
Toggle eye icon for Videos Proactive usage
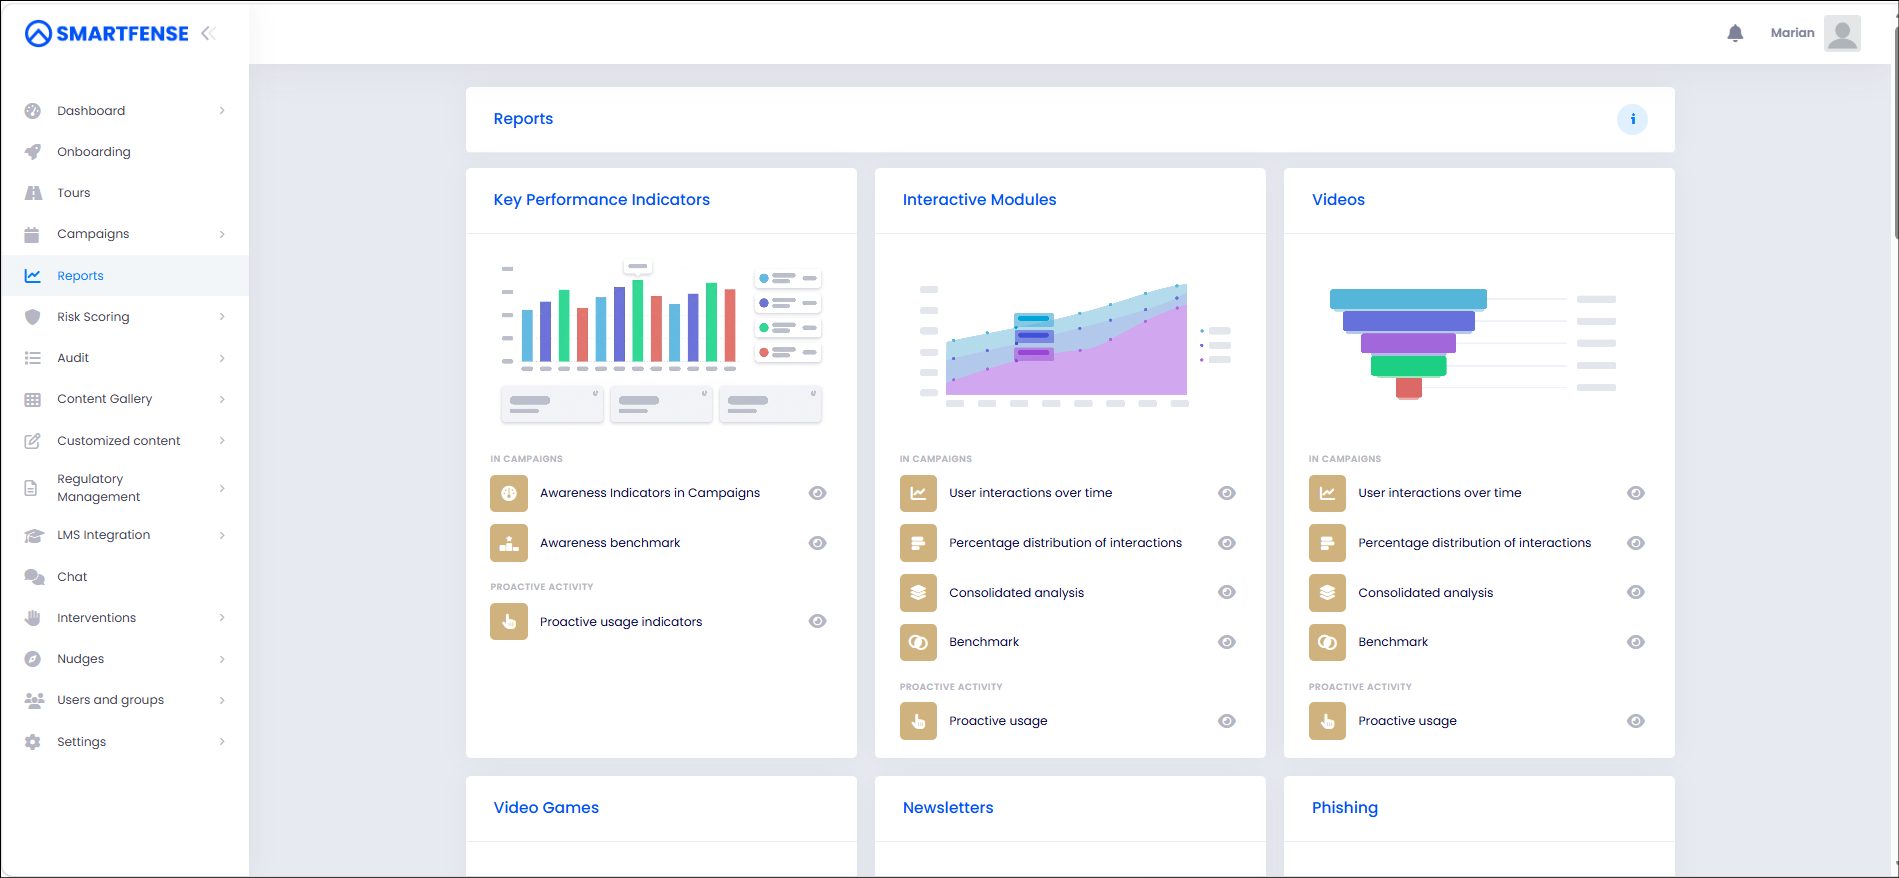[1636, 721]
